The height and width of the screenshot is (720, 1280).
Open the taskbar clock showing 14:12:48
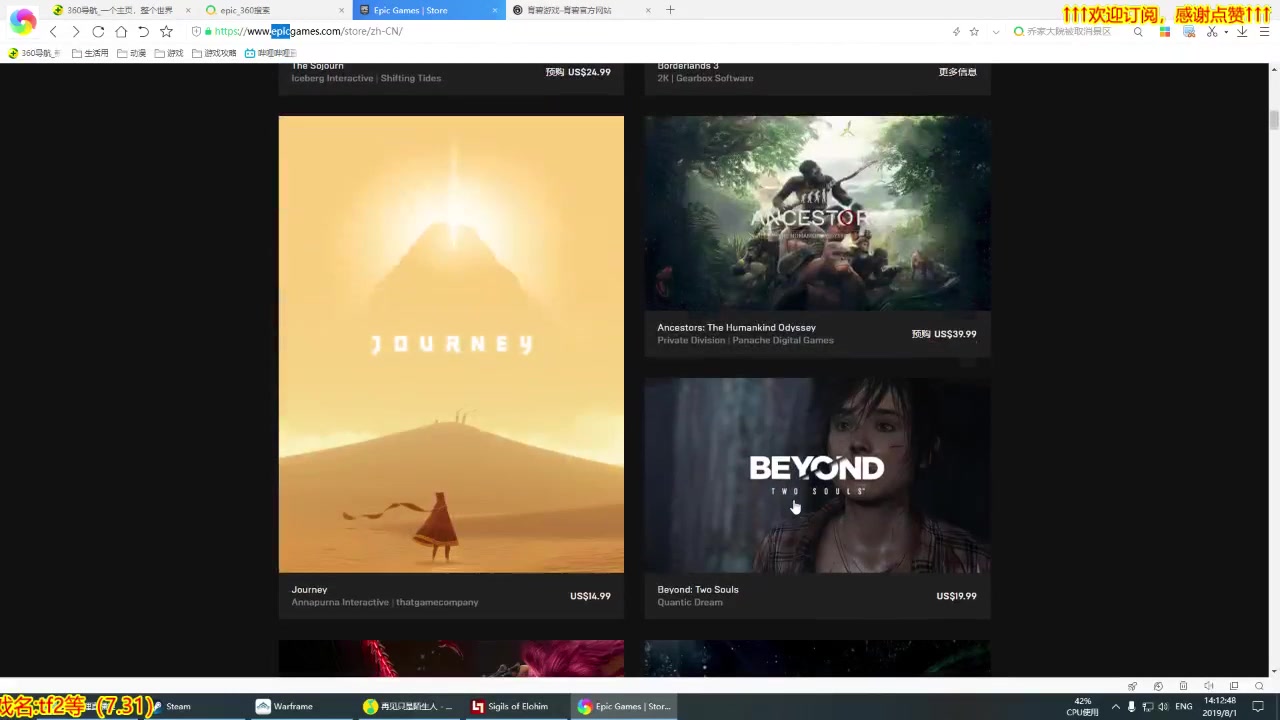[x=1220, y=707]
